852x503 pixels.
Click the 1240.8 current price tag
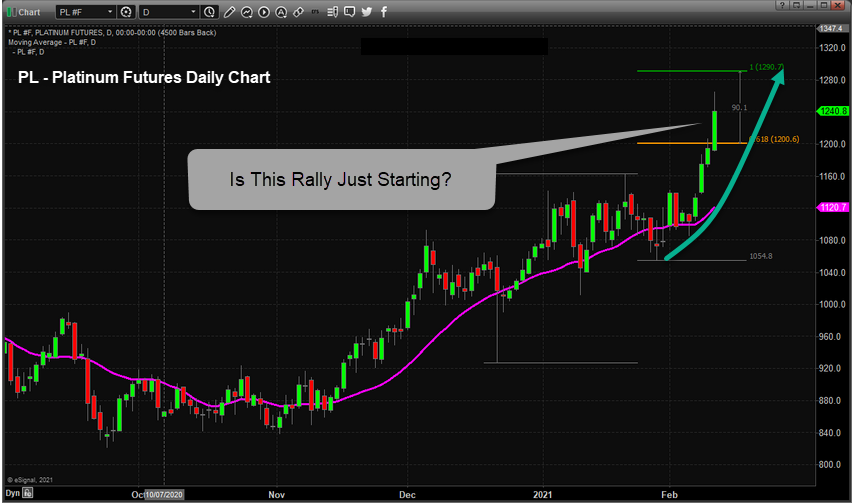(833, 111)
